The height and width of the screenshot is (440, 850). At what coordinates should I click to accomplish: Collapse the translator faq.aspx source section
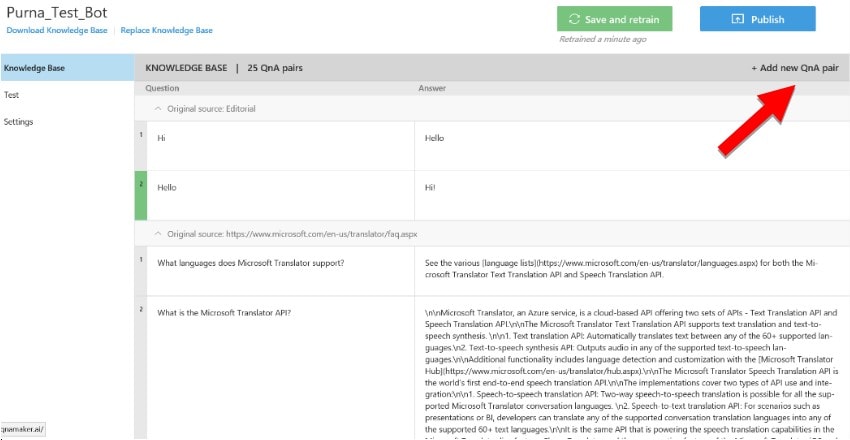point(157,233)
